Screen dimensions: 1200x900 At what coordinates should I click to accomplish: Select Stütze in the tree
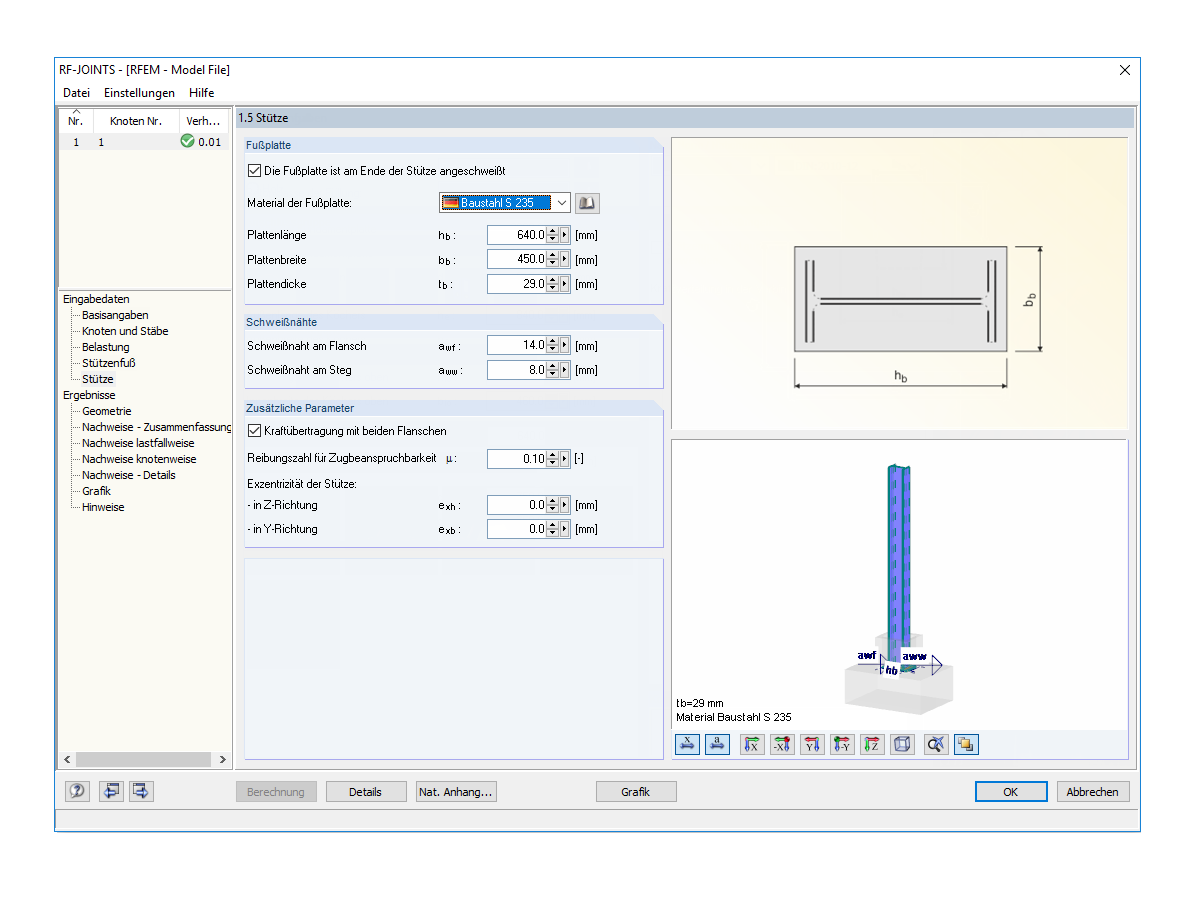(98, 379)
